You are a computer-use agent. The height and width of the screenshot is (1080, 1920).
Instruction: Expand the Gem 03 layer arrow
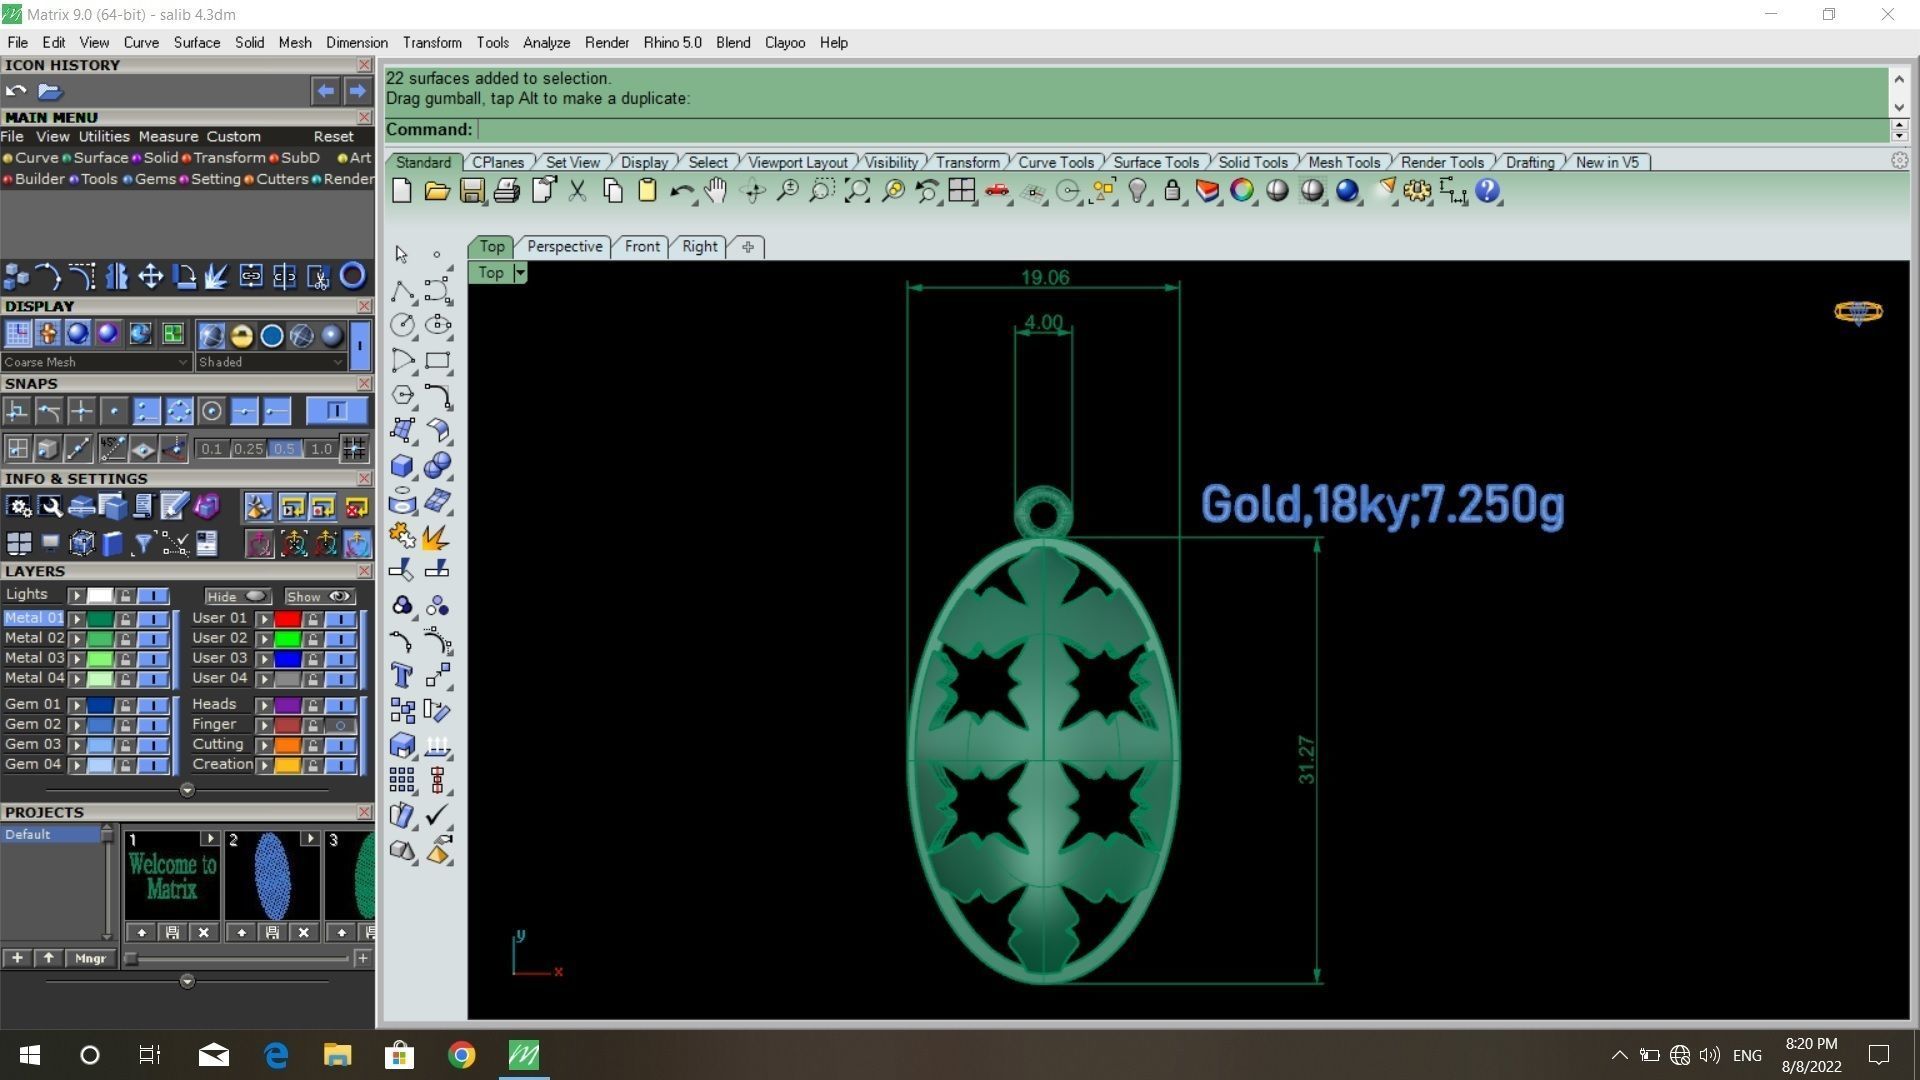click(76, 745)
